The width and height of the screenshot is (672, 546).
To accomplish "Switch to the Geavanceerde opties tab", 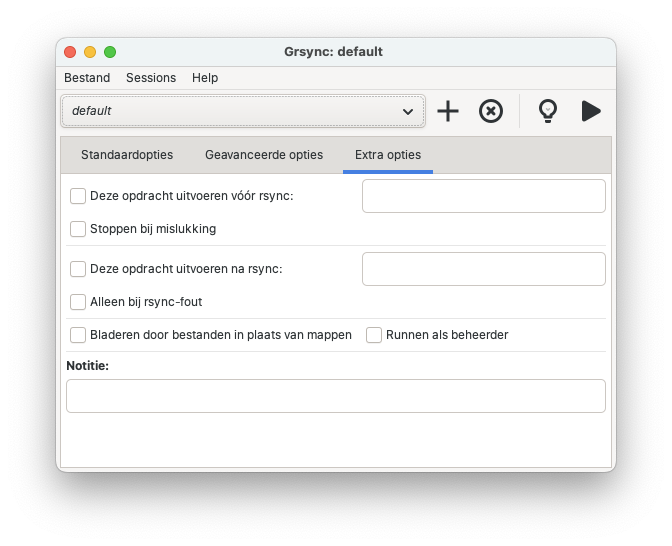I will 264,155.
